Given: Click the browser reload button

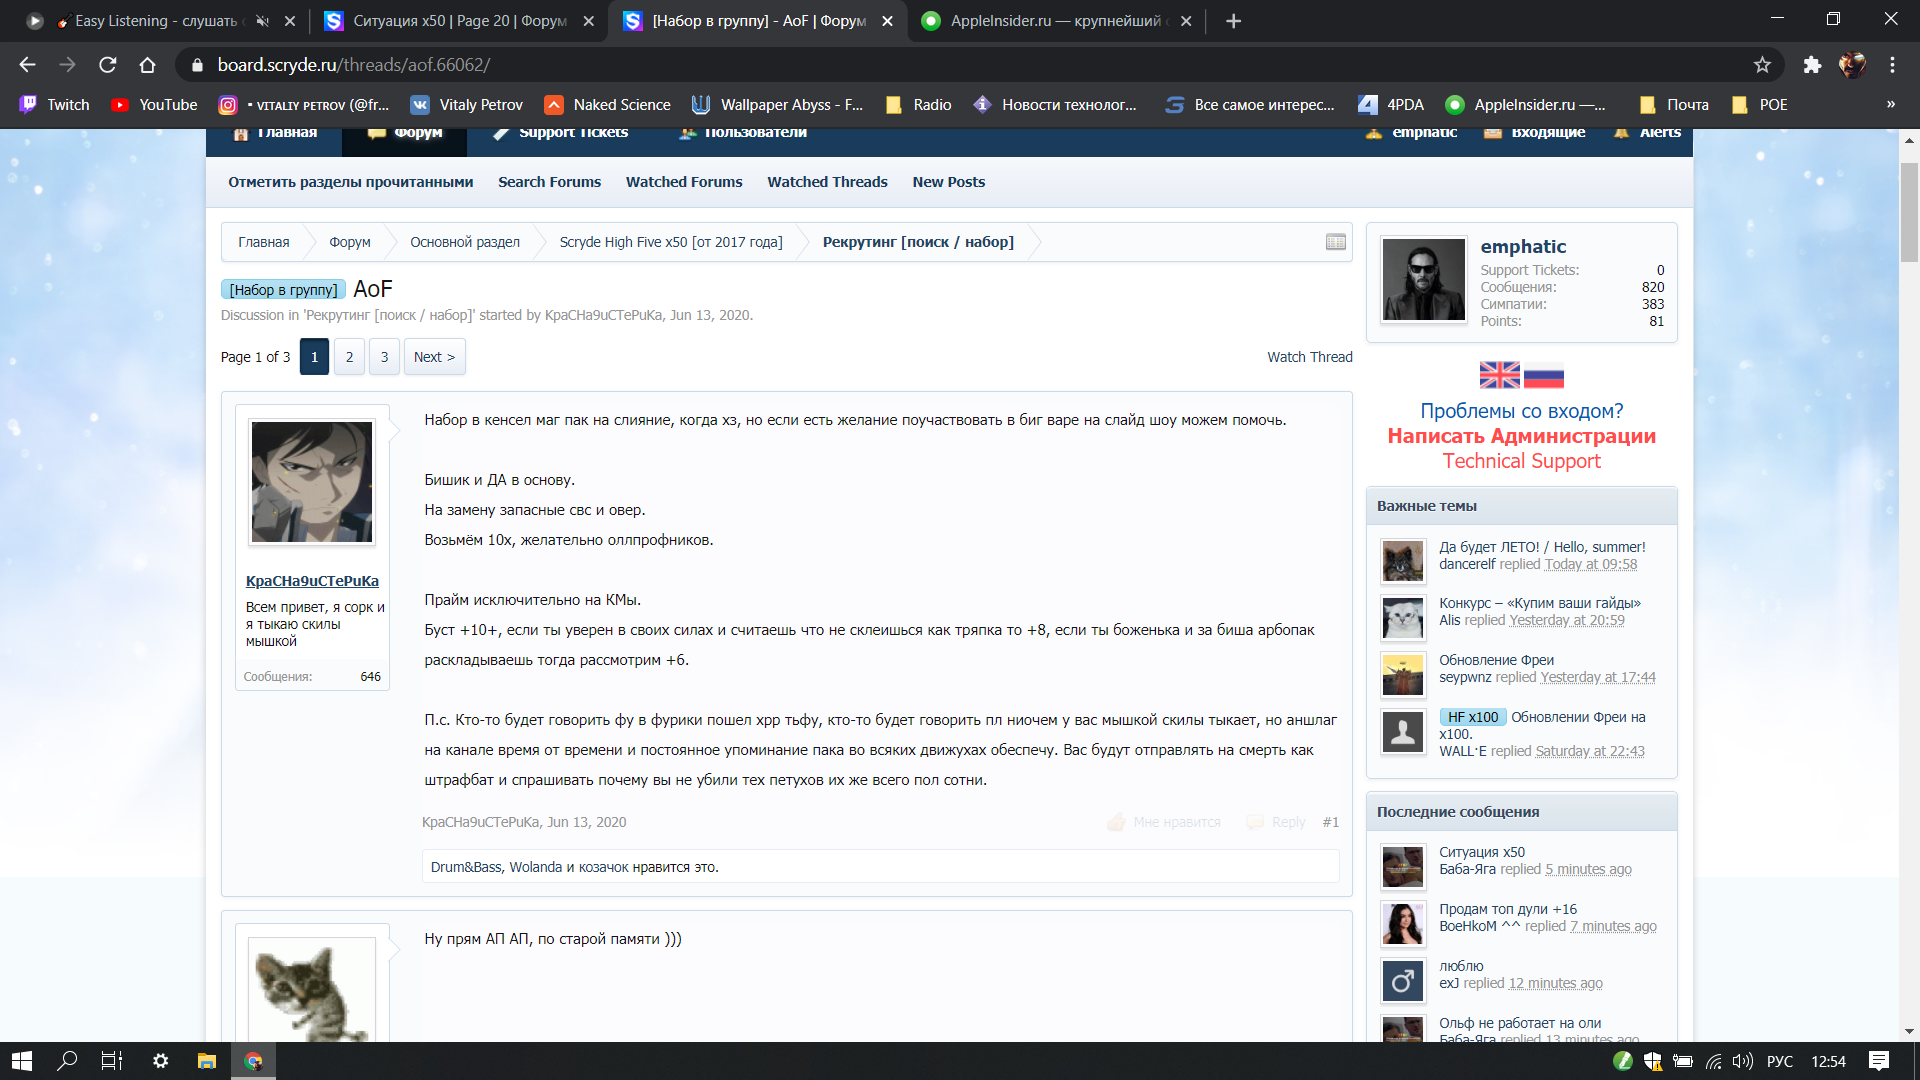Looking at the screenshot, I should click(x=108, y=65).
